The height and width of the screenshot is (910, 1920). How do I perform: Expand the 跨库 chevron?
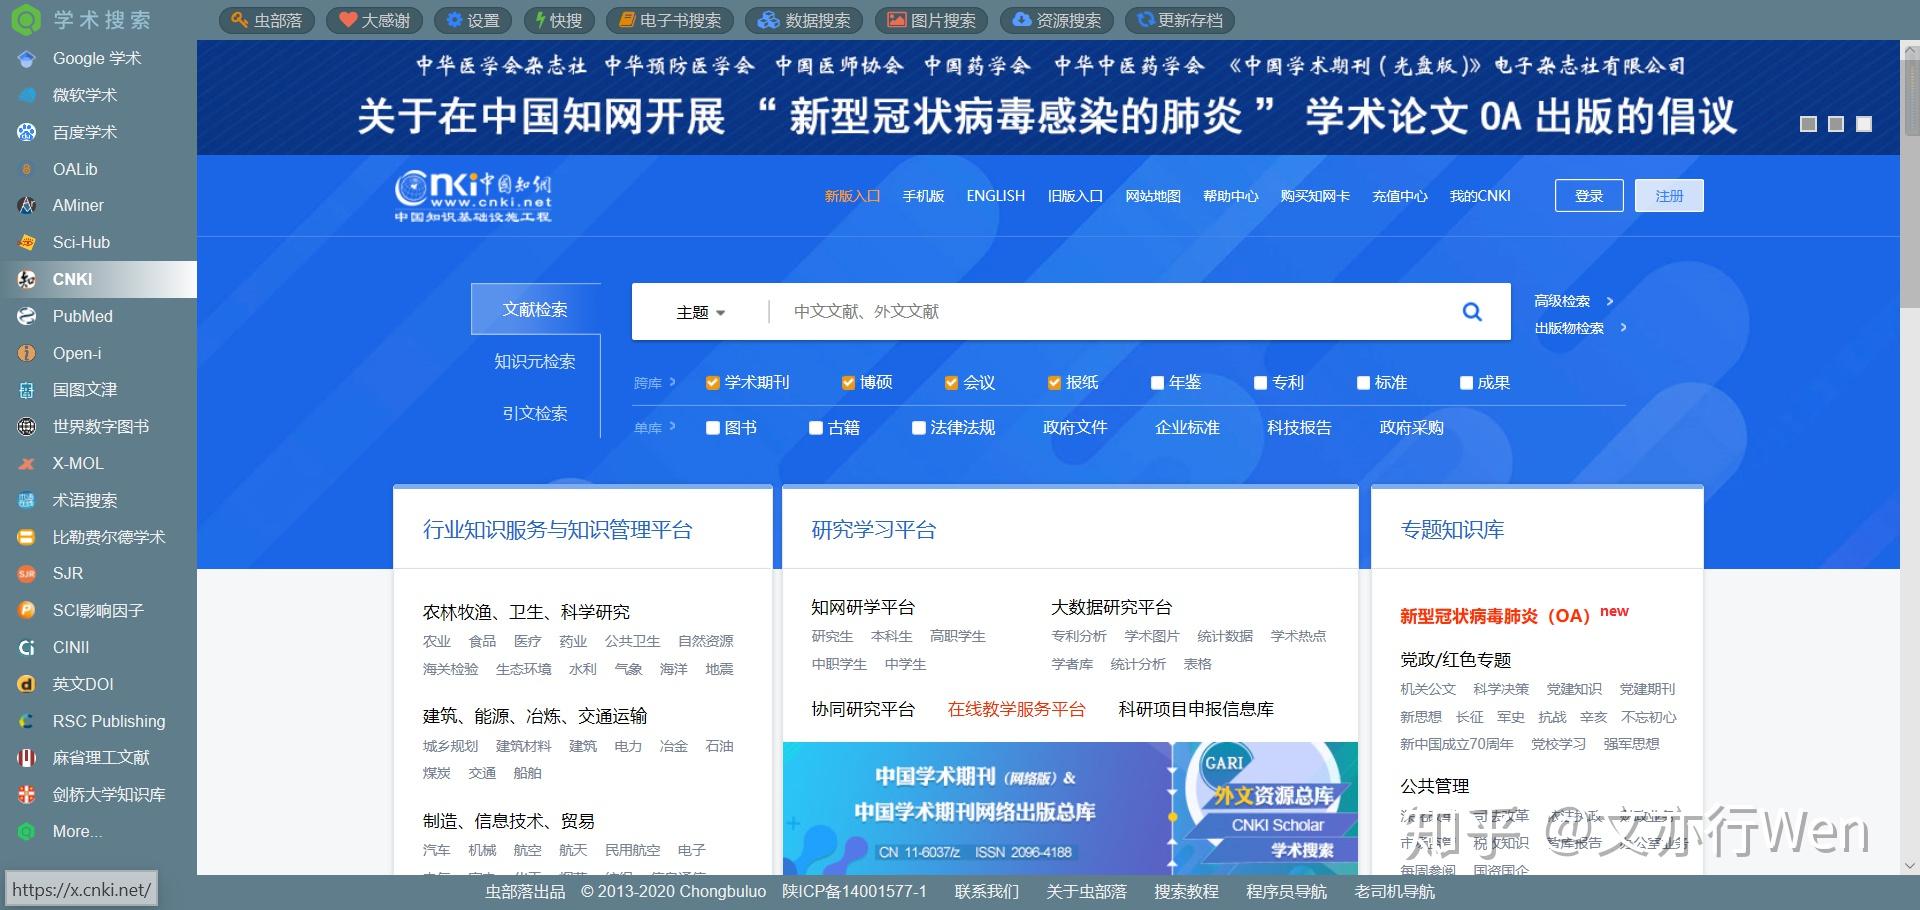click(x=672, y=382)
